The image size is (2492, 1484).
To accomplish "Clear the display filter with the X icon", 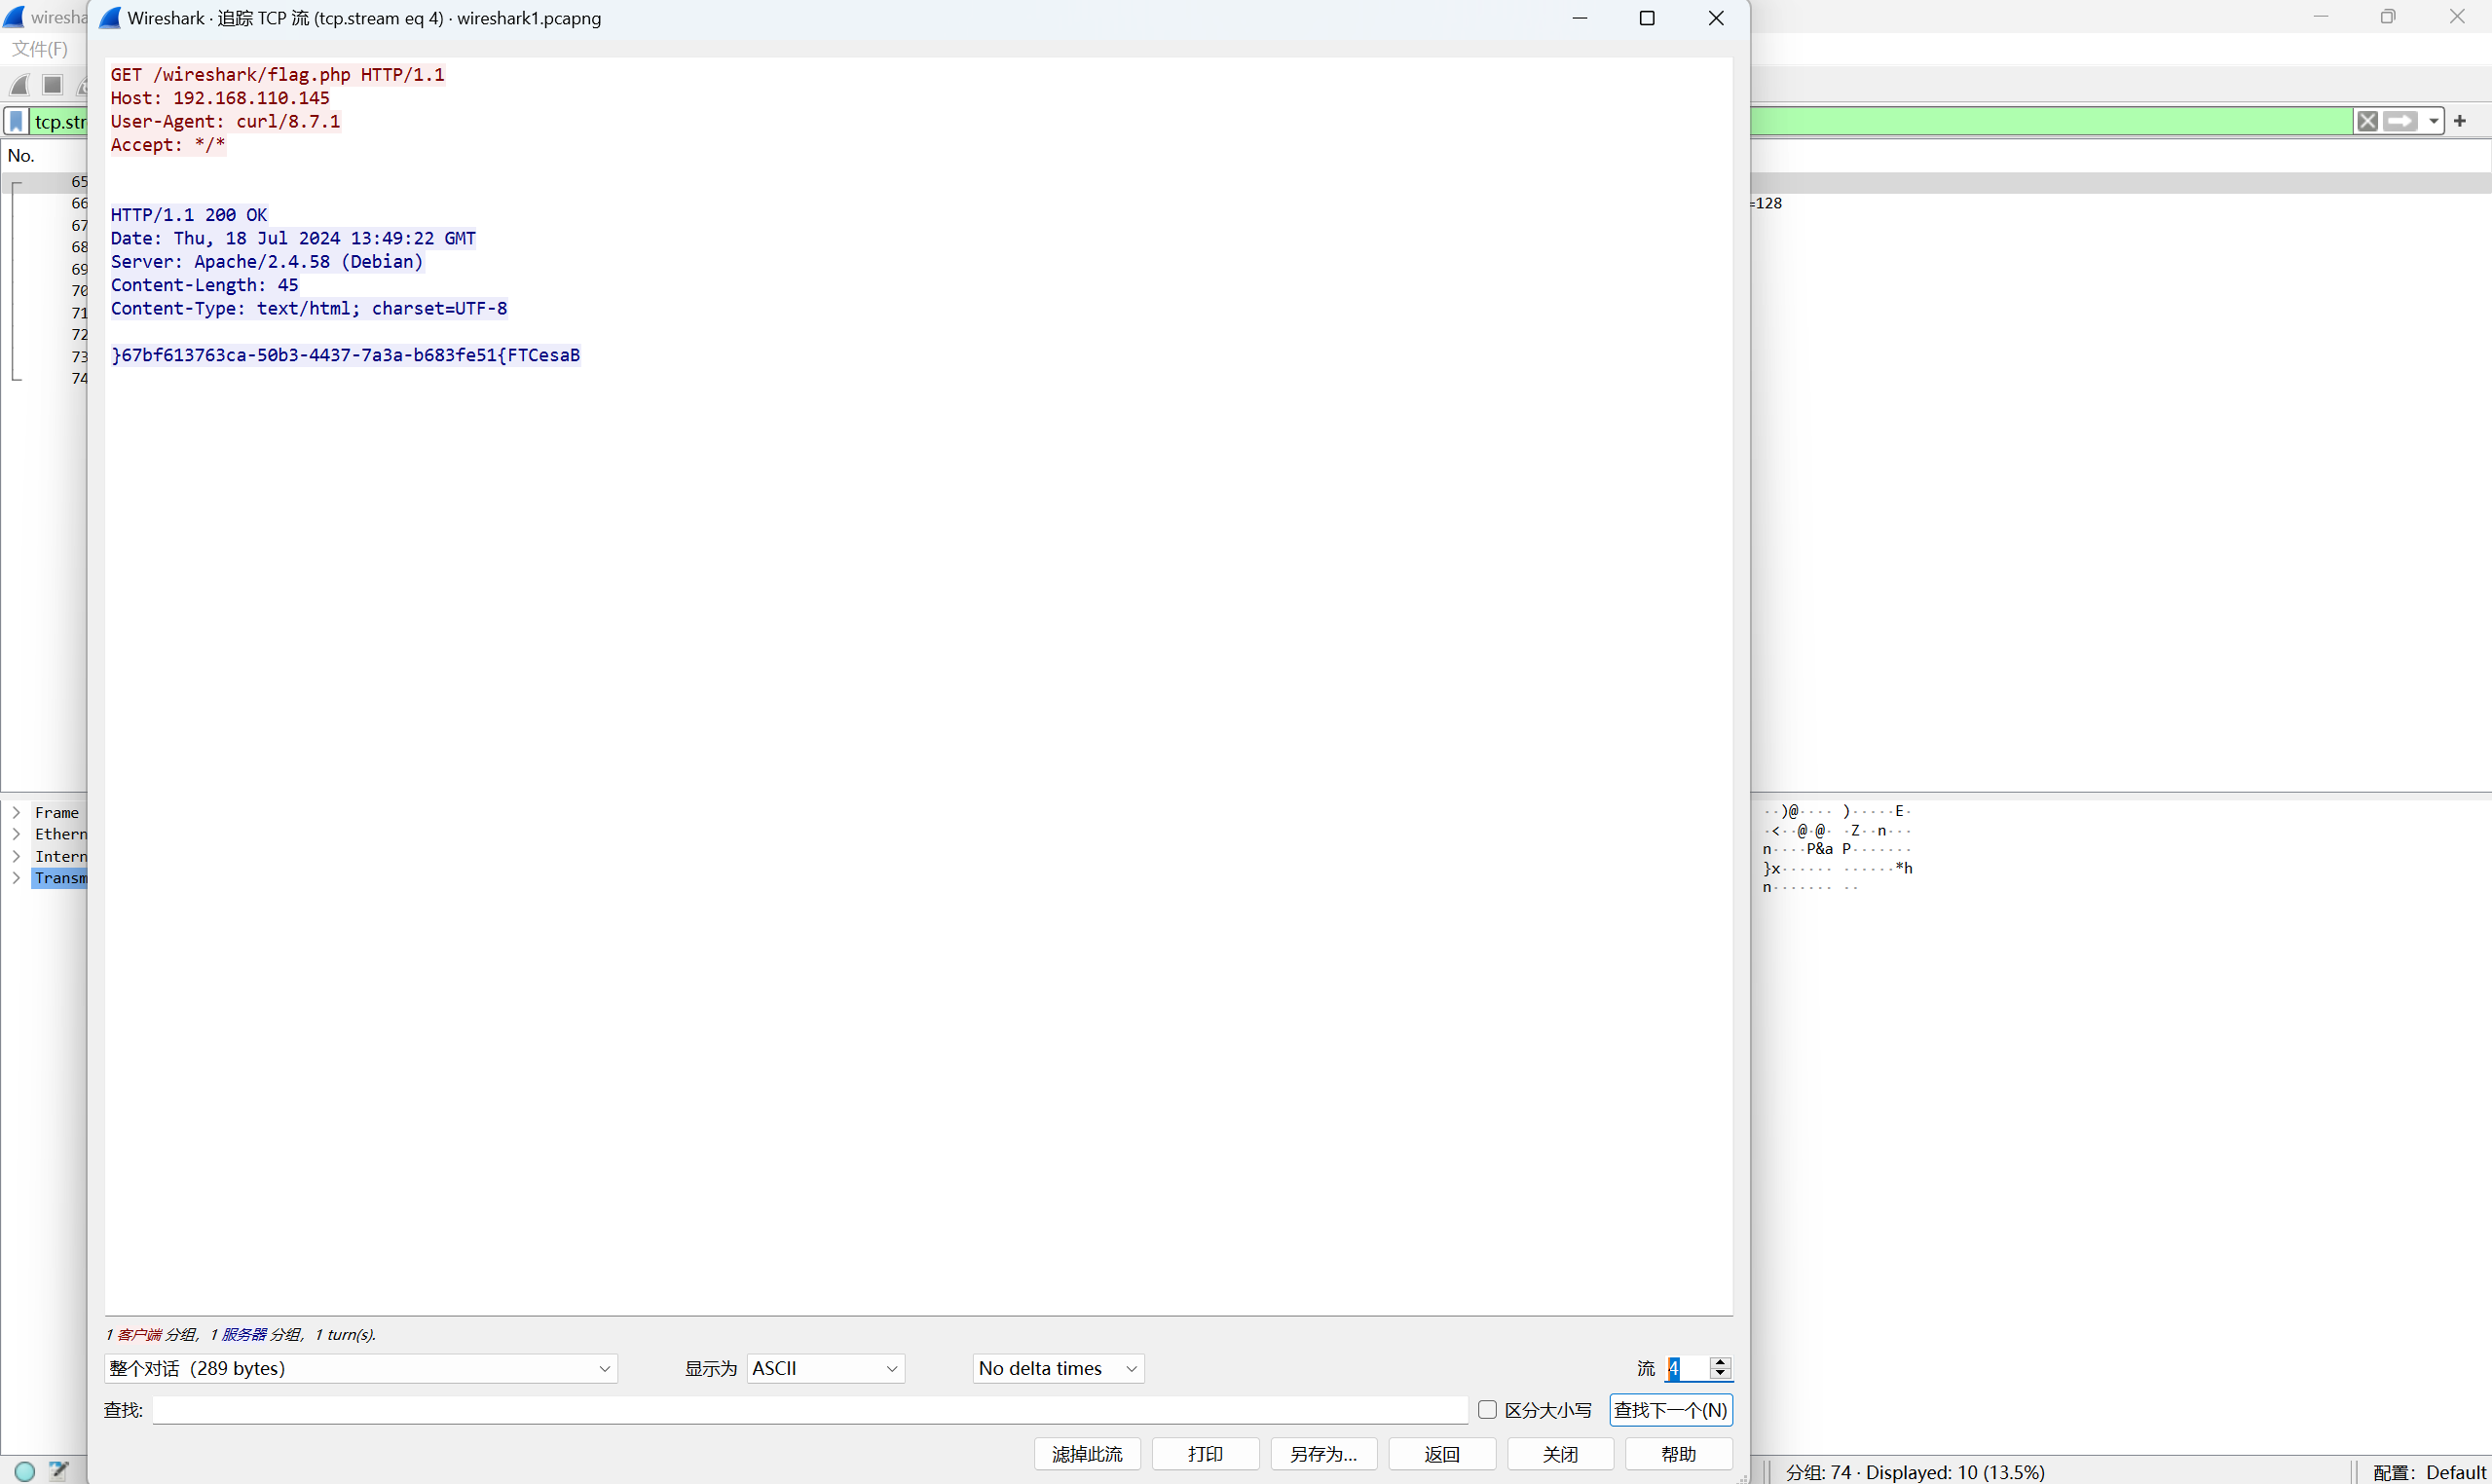I will point(2367,121).
